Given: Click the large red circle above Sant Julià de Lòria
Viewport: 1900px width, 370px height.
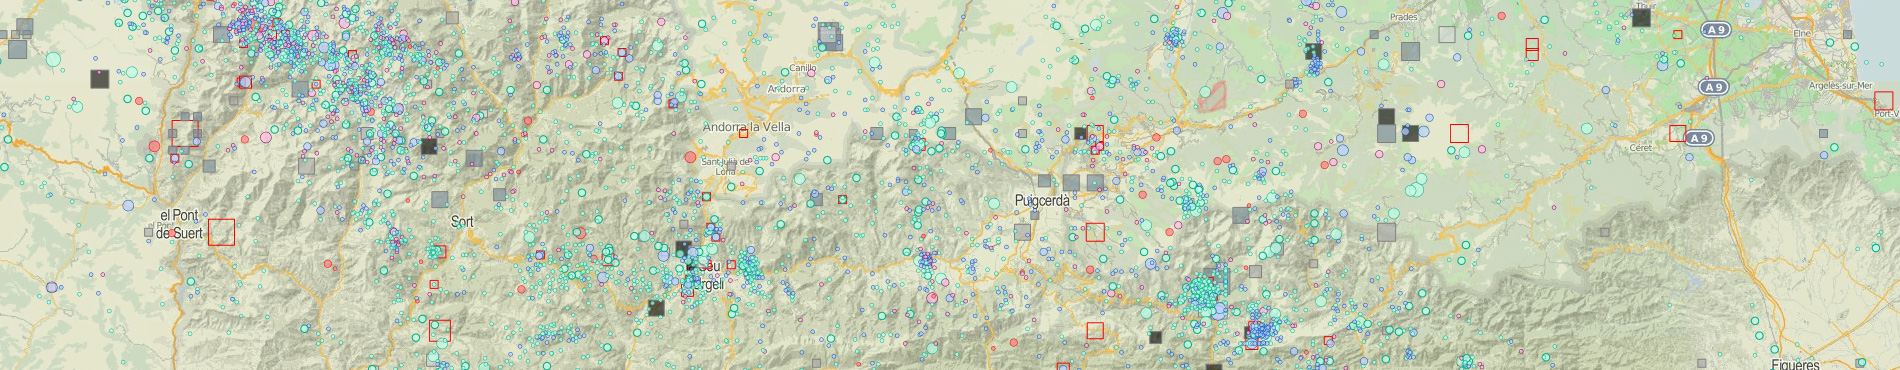Looking at the screenshot, I should tap(690, 157).
